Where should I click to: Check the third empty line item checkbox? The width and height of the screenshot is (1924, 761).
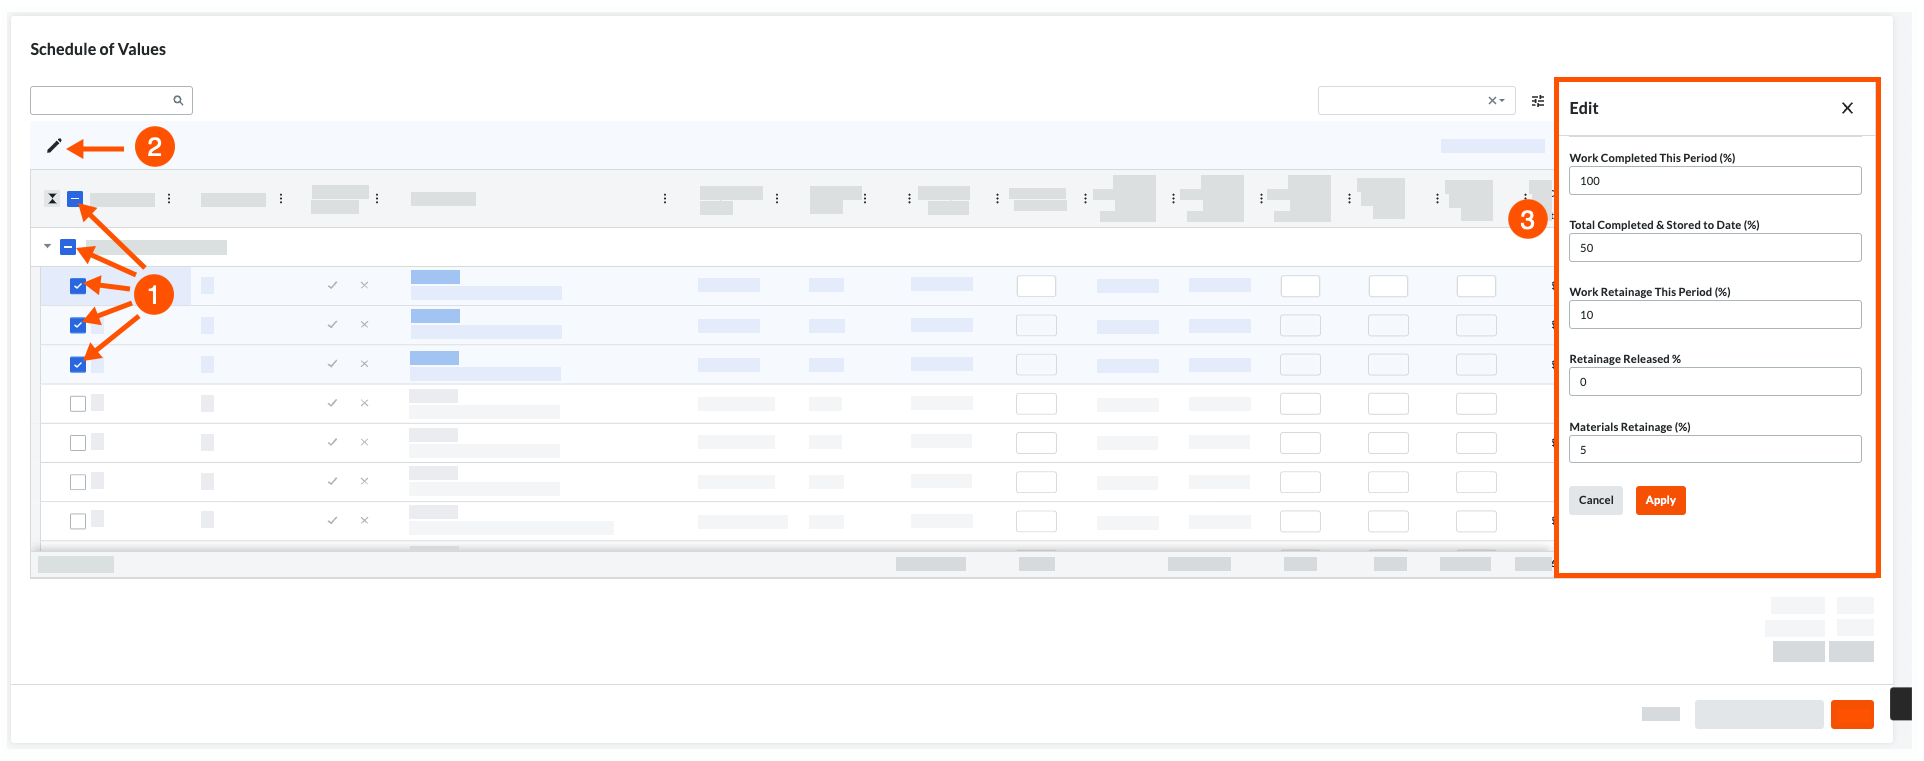(78, 482)
